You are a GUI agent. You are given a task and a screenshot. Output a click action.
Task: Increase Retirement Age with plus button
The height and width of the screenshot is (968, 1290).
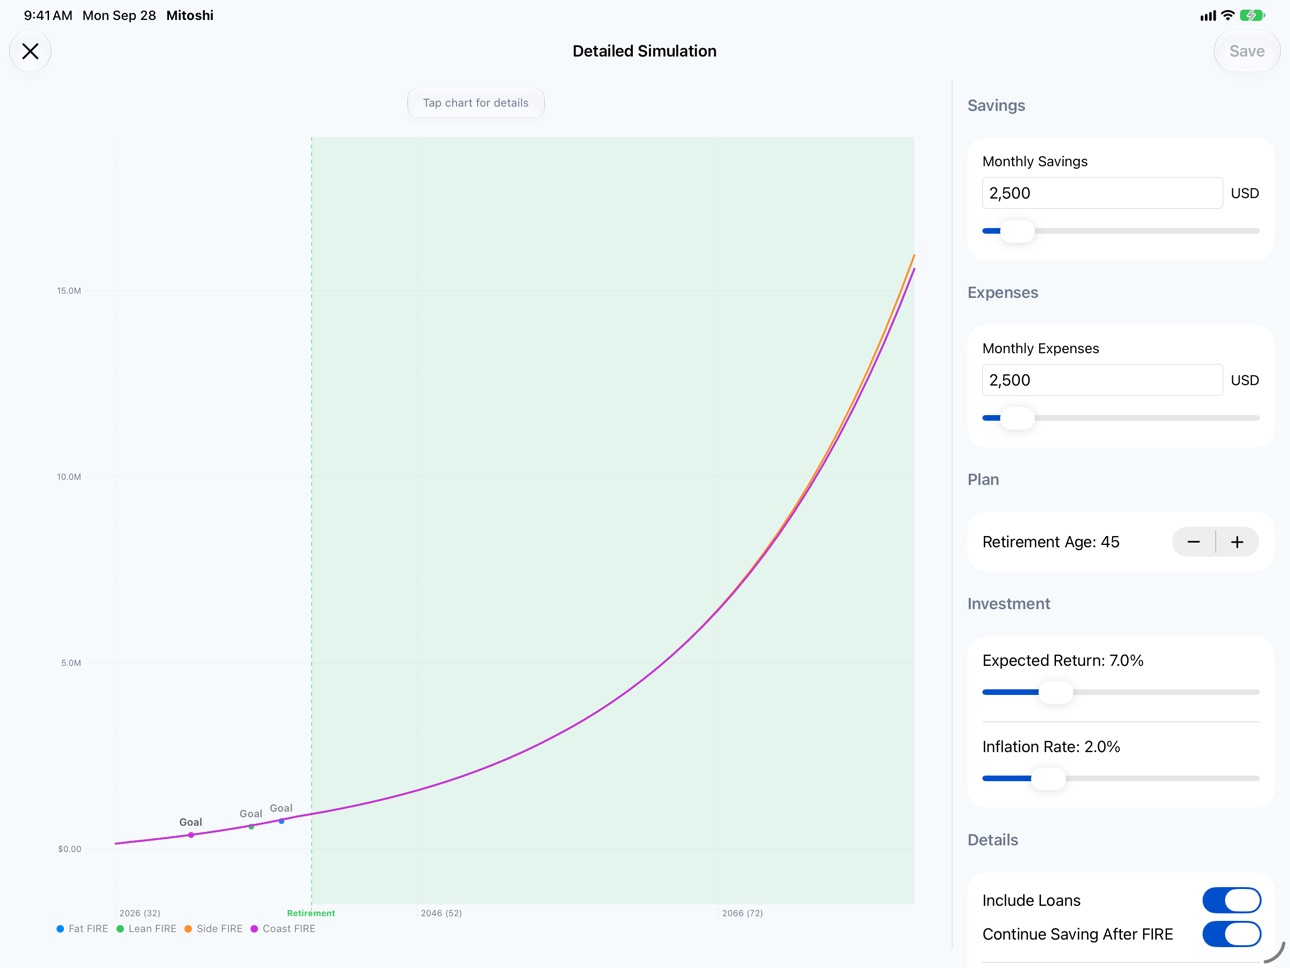pos(1237,542)
